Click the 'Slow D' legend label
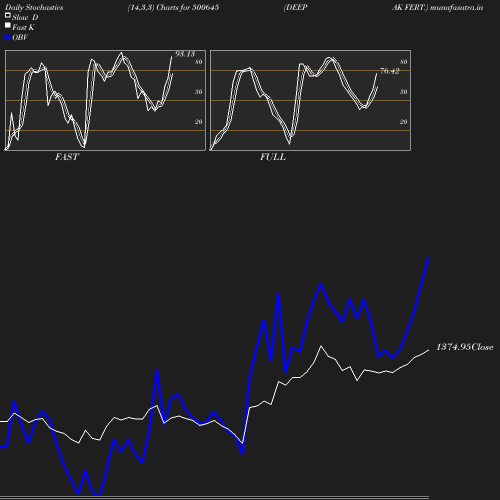Screen dimensions: 500x500 tap(25, 17)
